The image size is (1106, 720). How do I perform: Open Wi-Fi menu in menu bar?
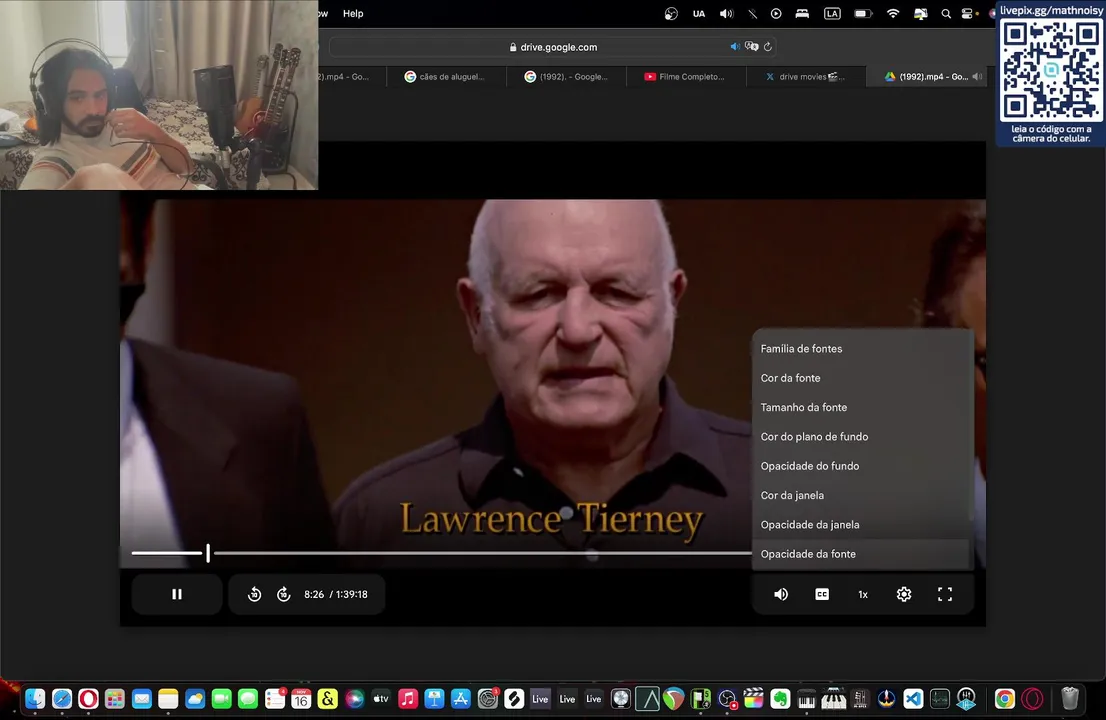tap(893, 13)
